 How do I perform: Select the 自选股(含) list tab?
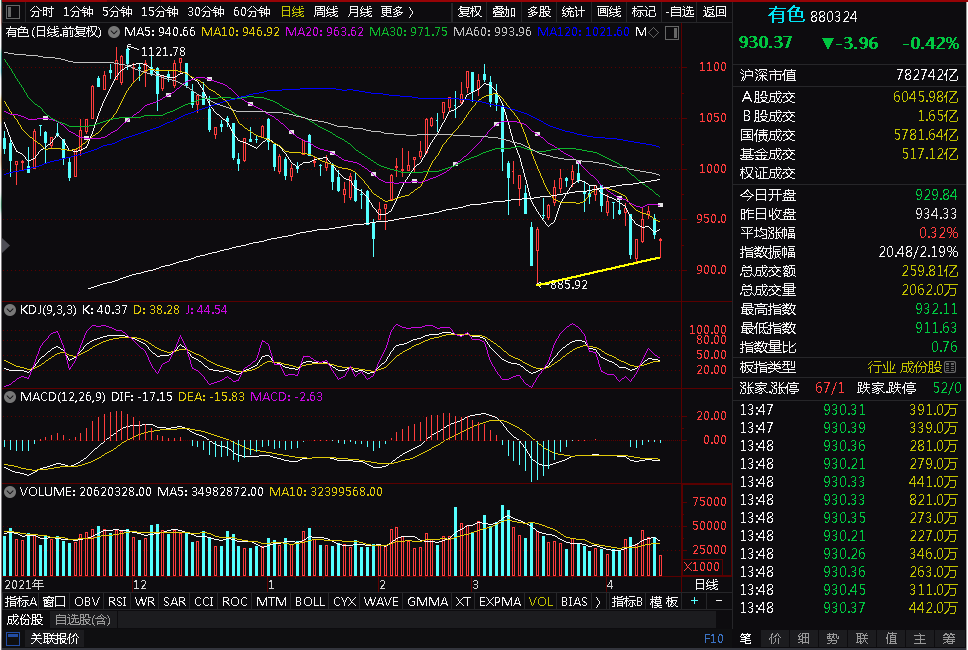[83, 620]
